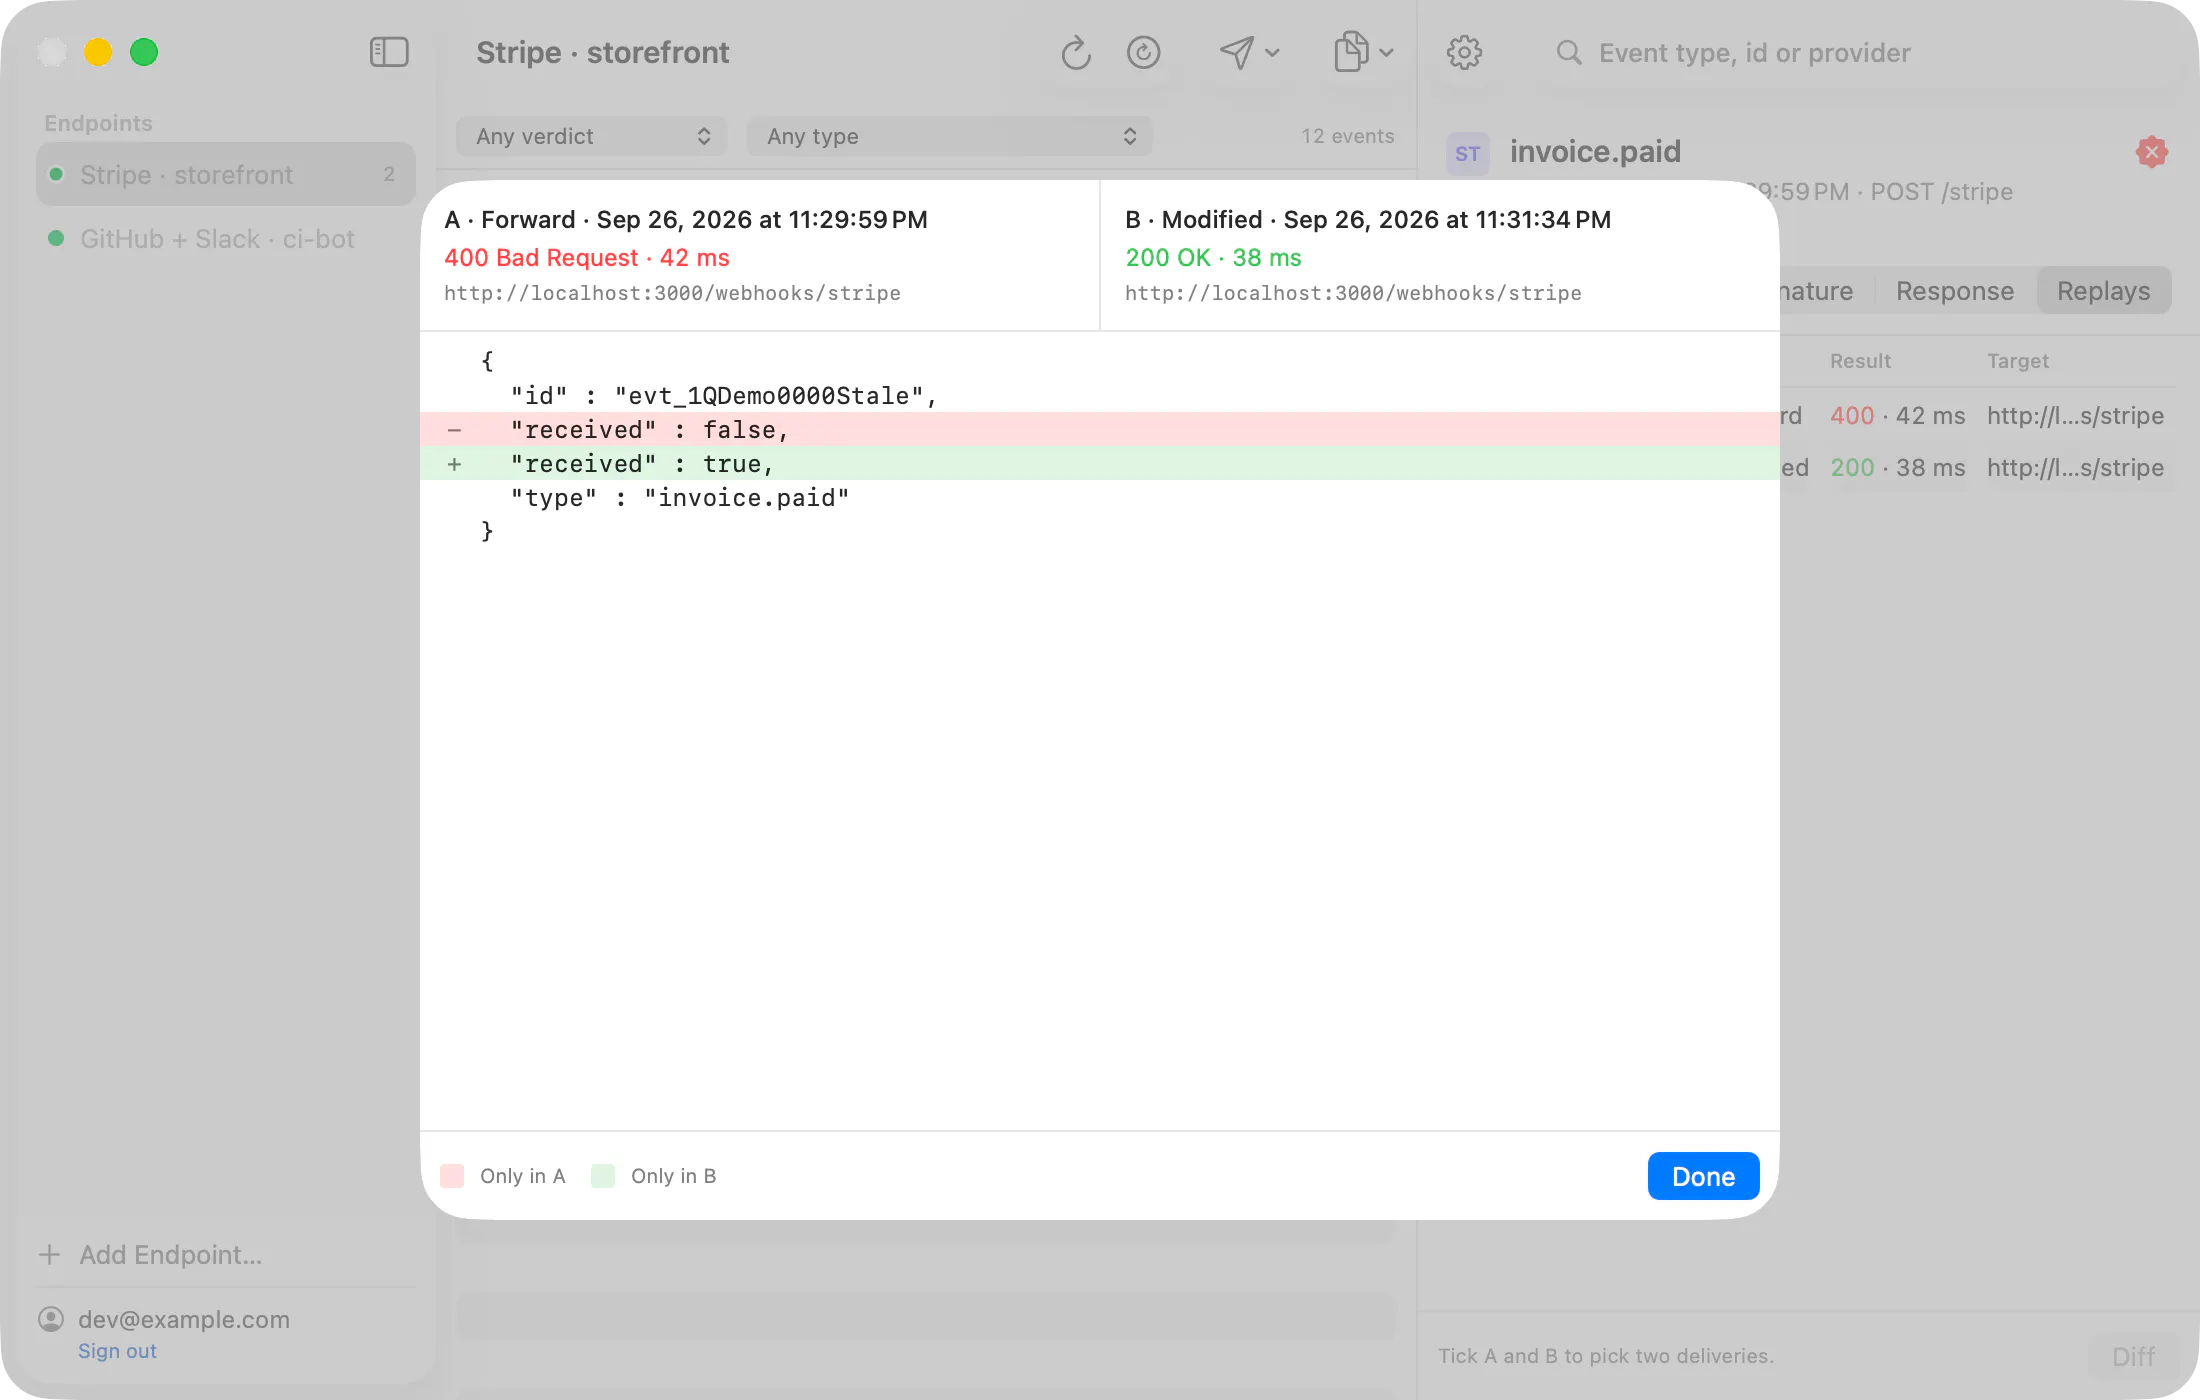This screenshot has width=2200, height=1400.
Task: Click the ST provider badge icon
Action: 1467,154
